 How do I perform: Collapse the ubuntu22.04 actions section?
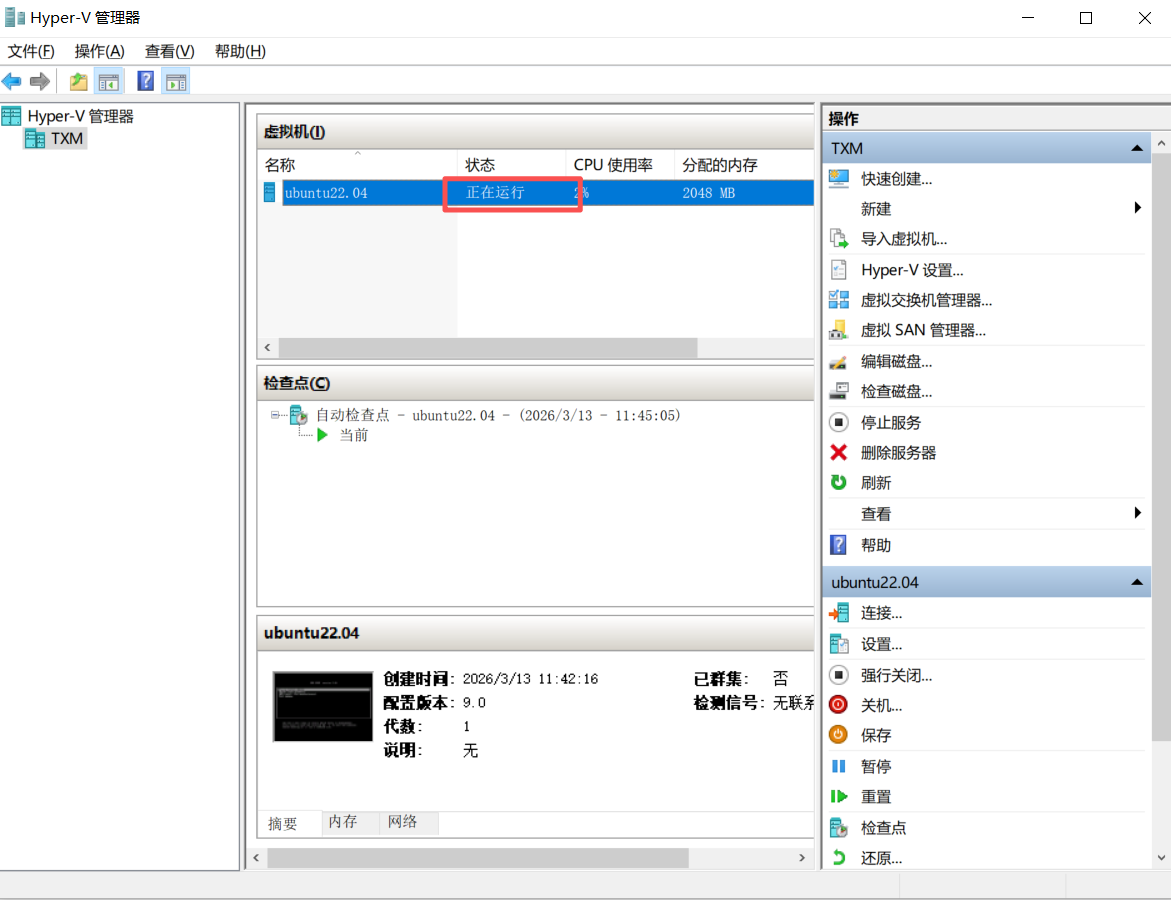pyautogui.click(x=1137, y=583)
